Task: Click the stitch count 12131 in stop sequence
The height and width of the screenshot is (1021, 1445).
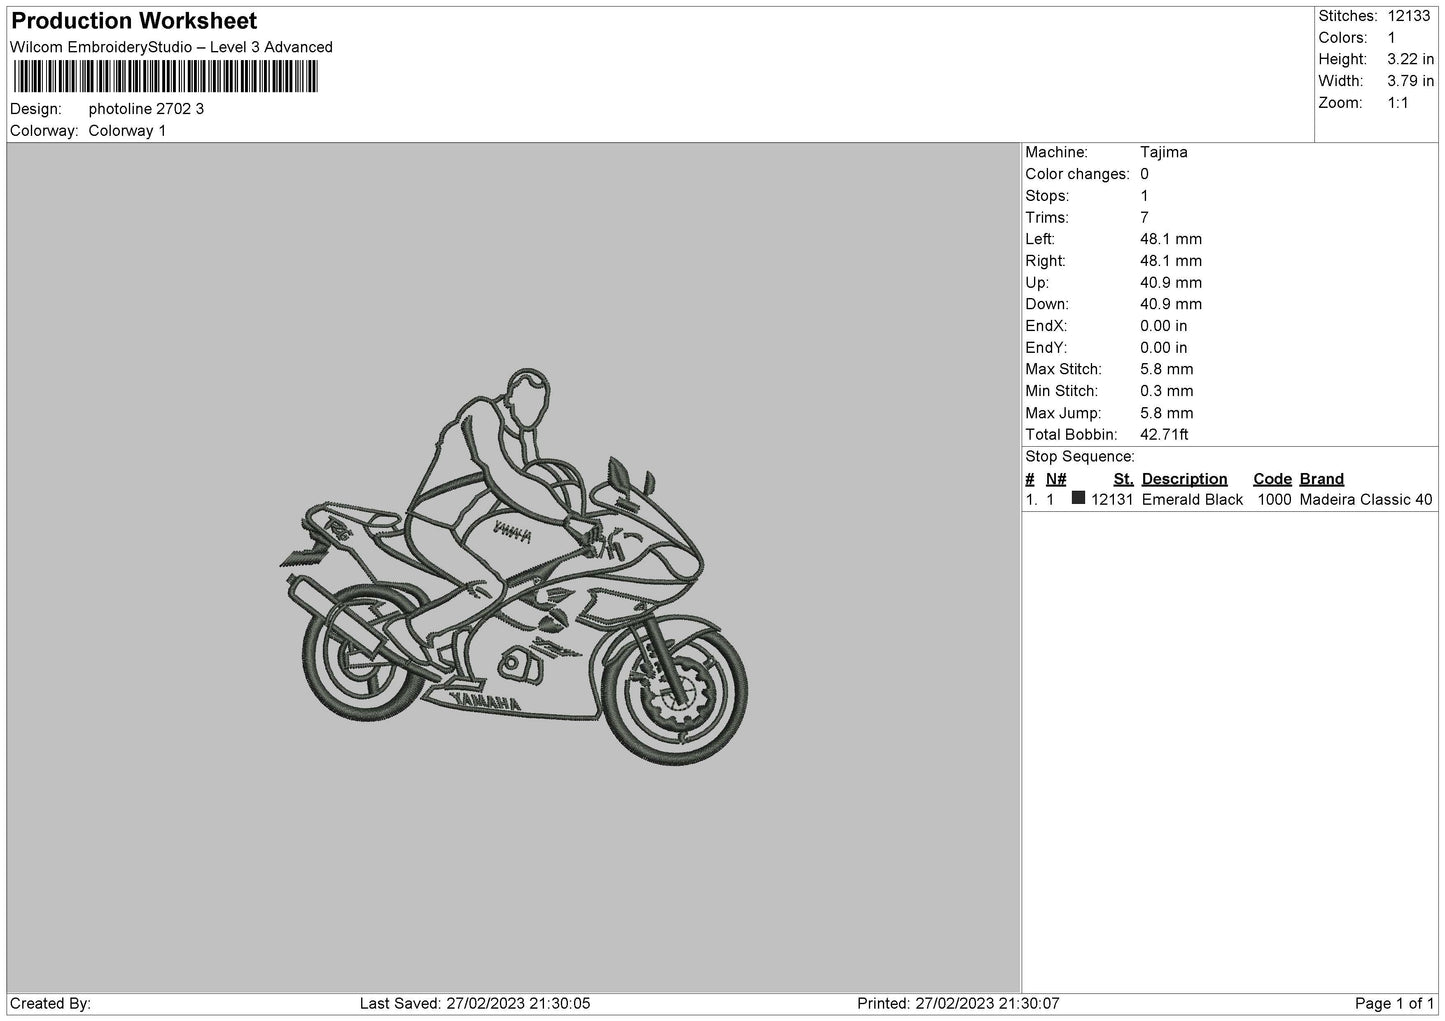Action: (1112, 500)
